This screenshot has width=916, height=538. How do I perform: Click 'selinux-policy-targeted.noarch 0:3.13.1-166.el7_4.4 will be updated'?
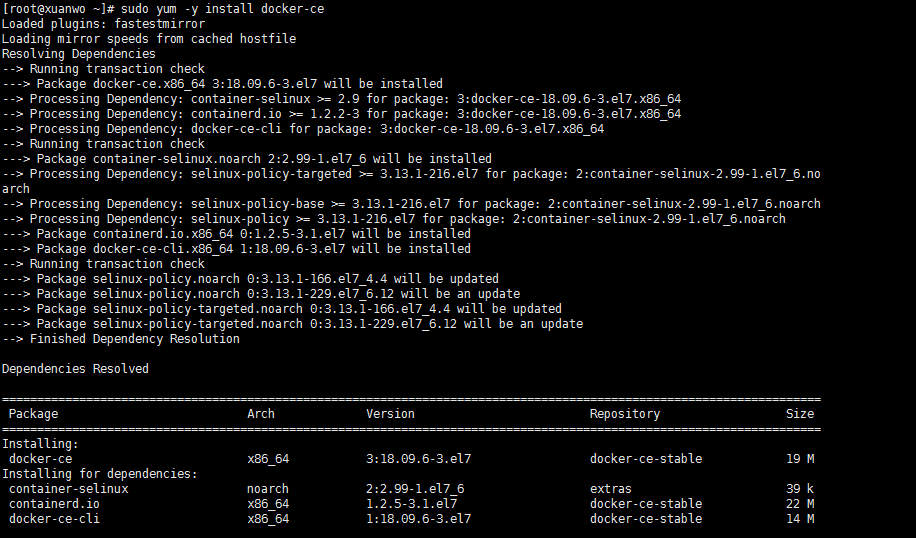pyautogui.click(x=327, y=308)
